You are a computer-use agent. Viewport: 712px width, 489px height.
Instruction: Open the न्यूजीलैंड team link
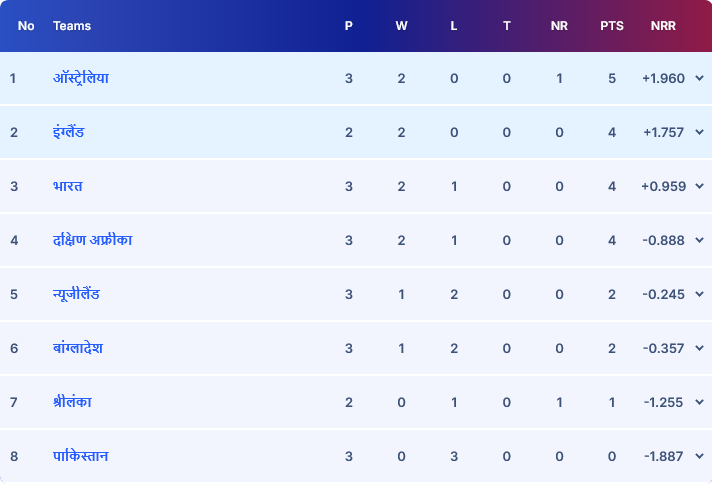point(76,294)
